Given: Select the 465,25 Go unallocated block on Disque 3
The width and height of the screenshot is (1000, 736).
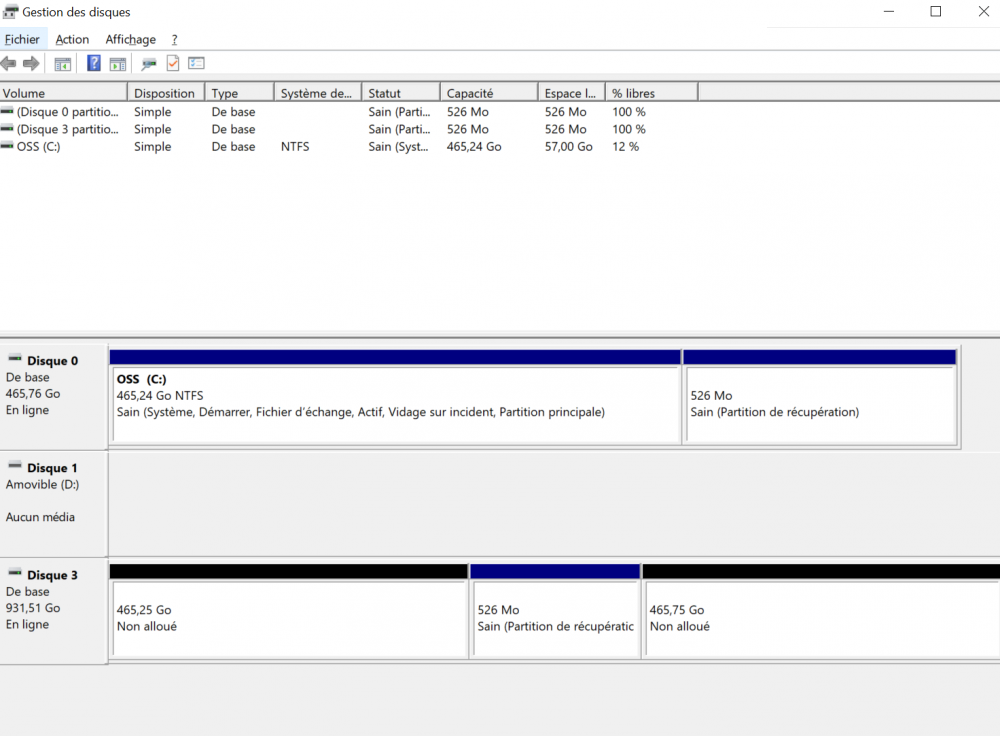Looking at the screenshot, I should tap(289, 618).
